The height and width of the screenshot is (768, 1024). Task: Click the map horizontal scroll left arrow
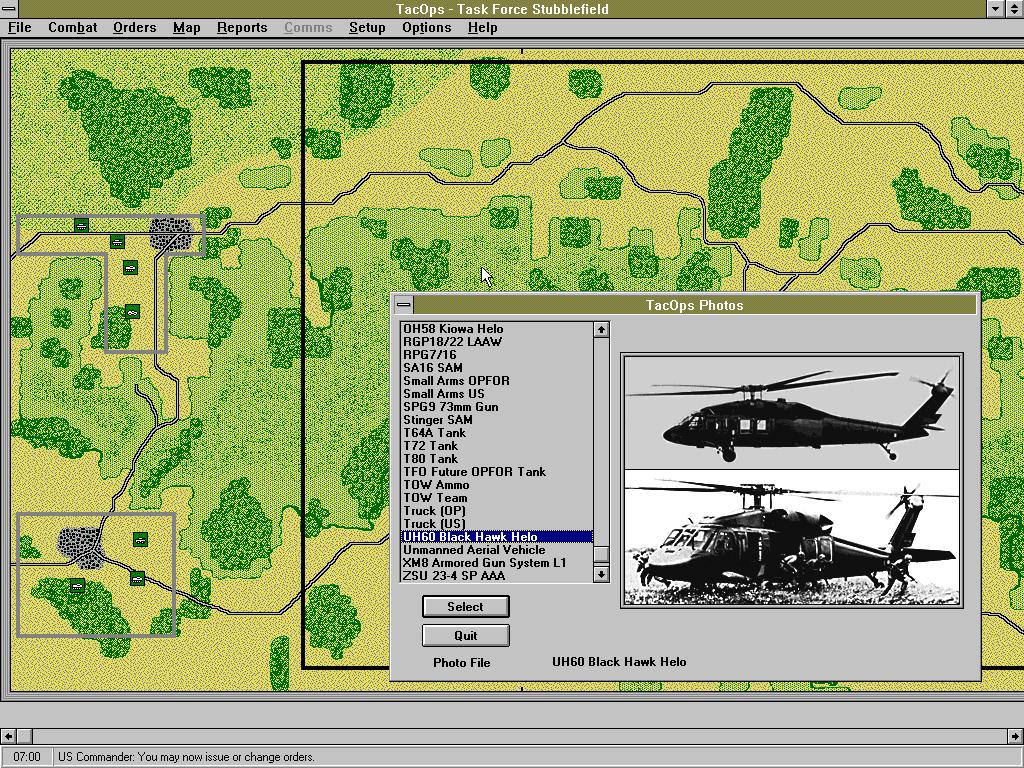[8, 736]
